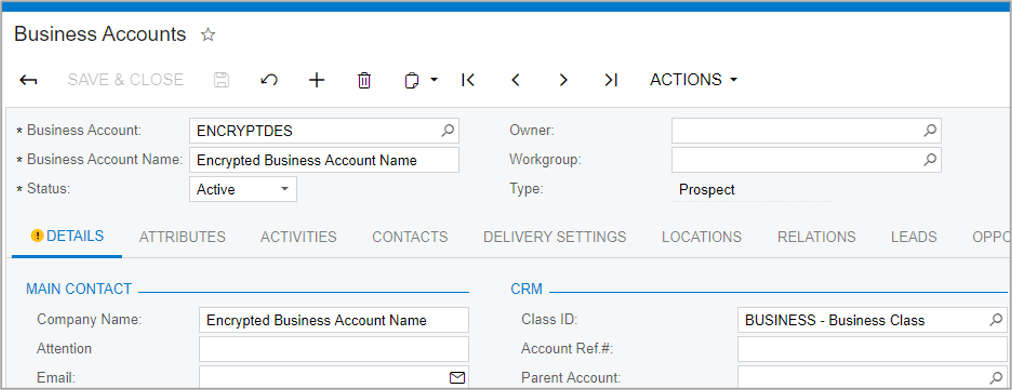Go back using the left arrow icon
1012x390 pixels.
pos(28,80)
